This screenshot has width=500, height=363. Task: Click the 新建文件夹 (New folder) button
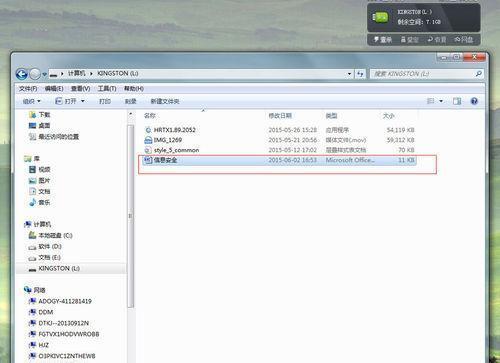(165, 101)
